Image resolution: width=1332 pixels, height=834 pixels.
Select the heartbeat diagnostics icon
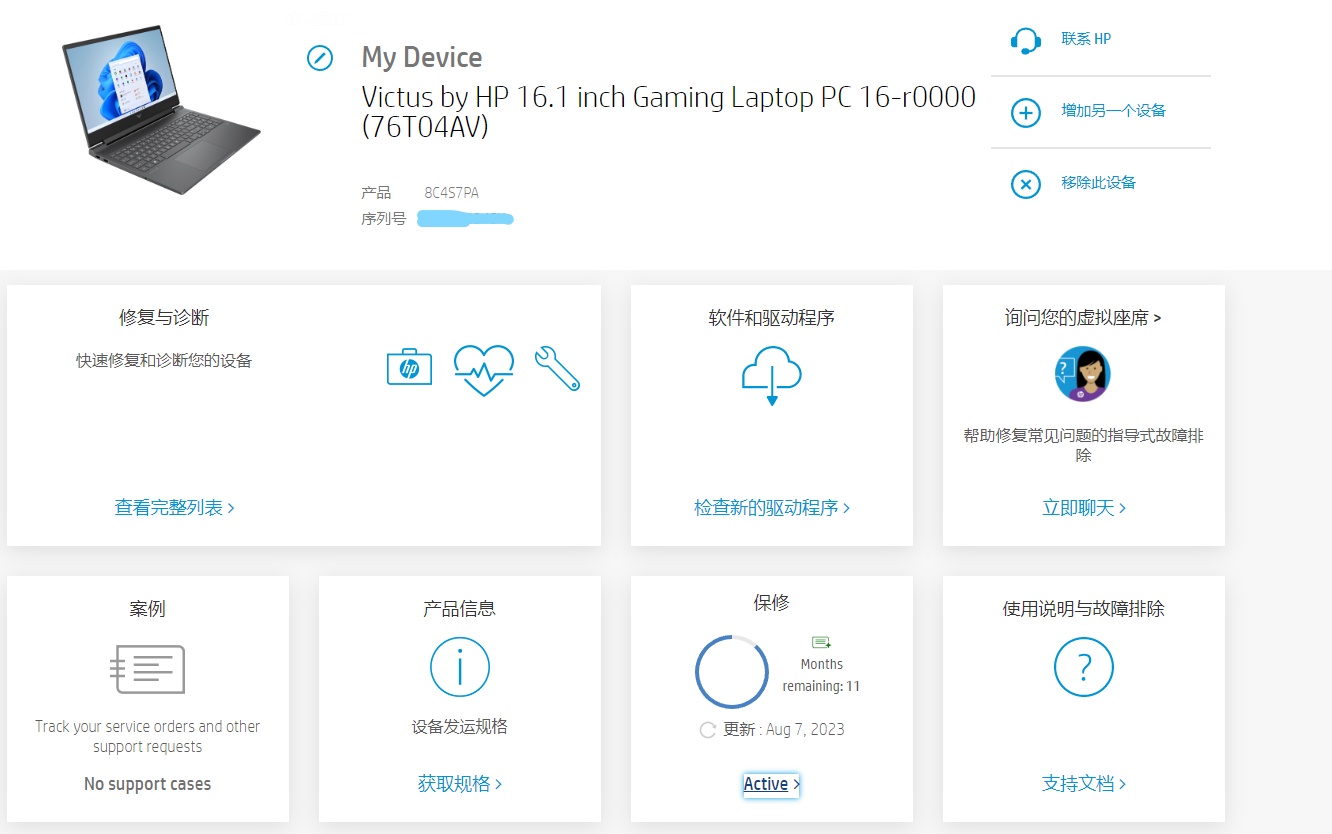tap(484, 370)
